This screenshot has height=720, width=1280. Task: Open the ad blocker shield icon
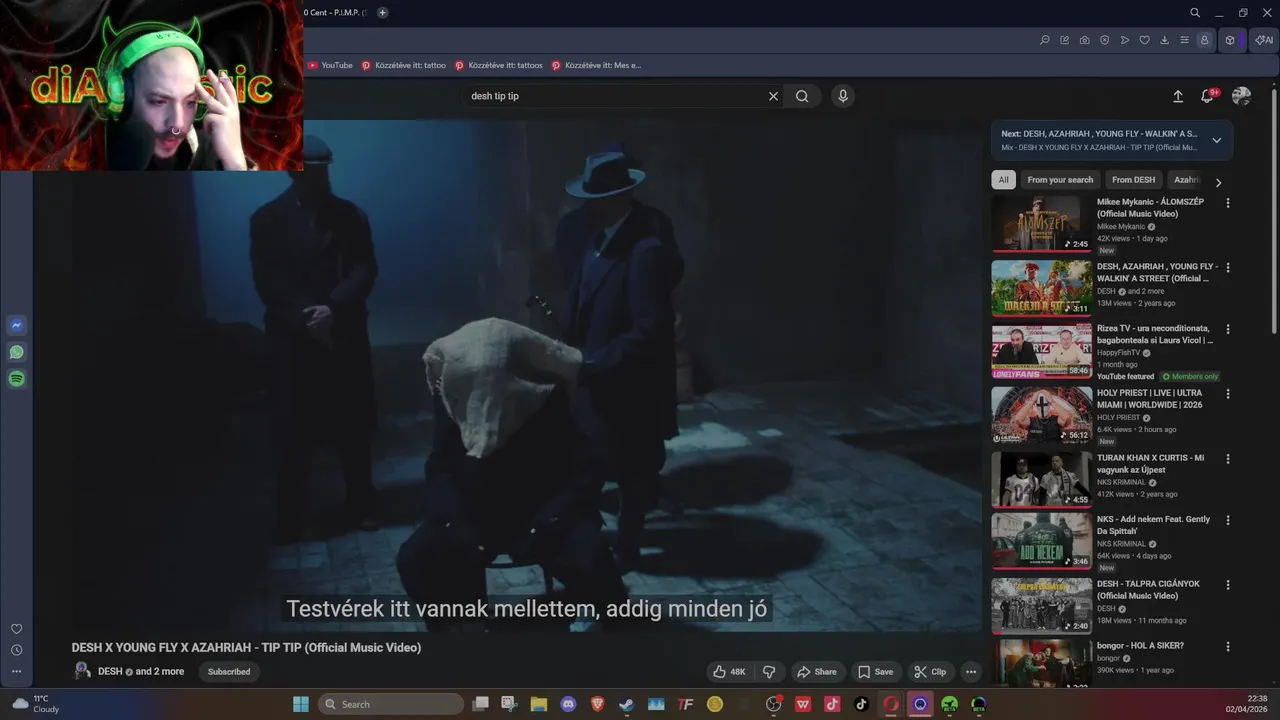1104,40
